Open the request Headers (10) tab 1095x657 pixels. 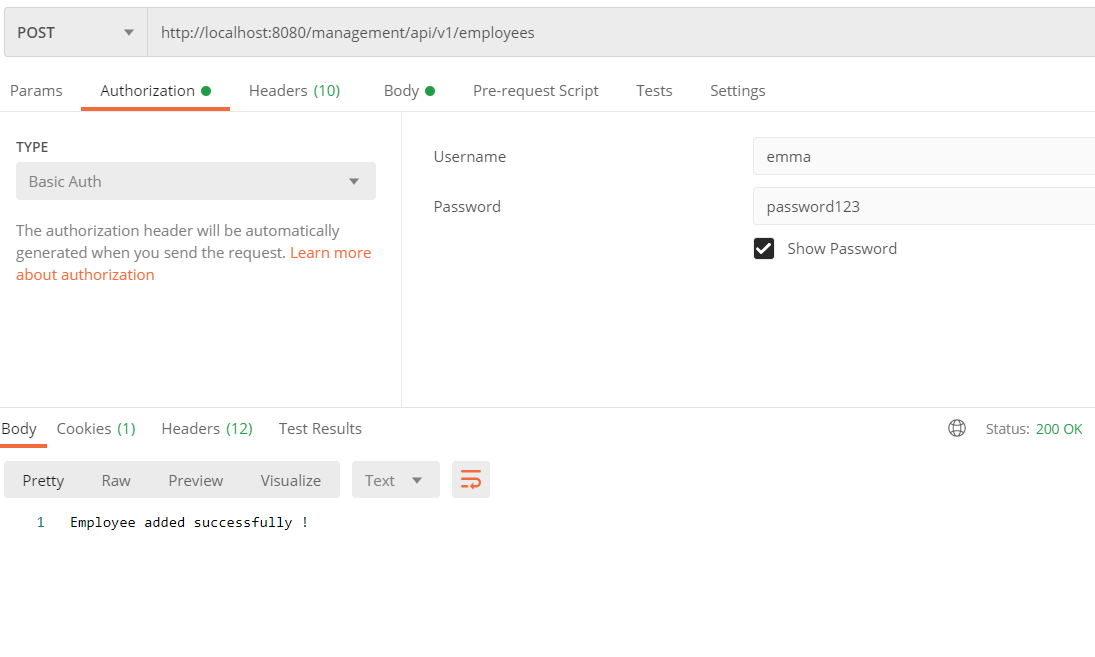point(294,91)
